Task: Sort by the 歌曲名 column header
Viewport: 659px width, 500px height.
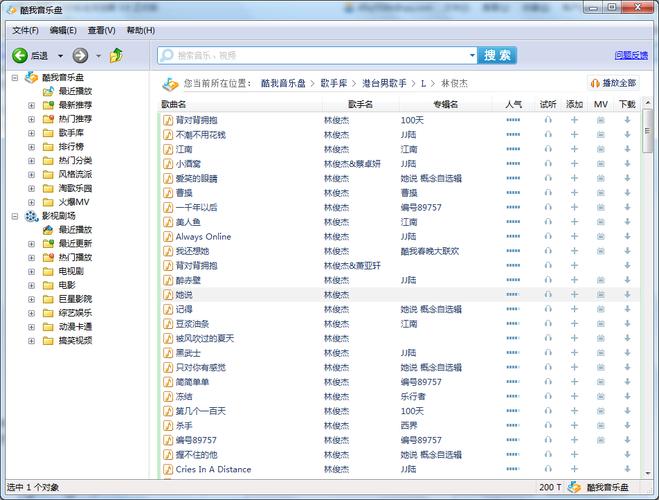Action: pyautogui.click(x=174, y=104)
